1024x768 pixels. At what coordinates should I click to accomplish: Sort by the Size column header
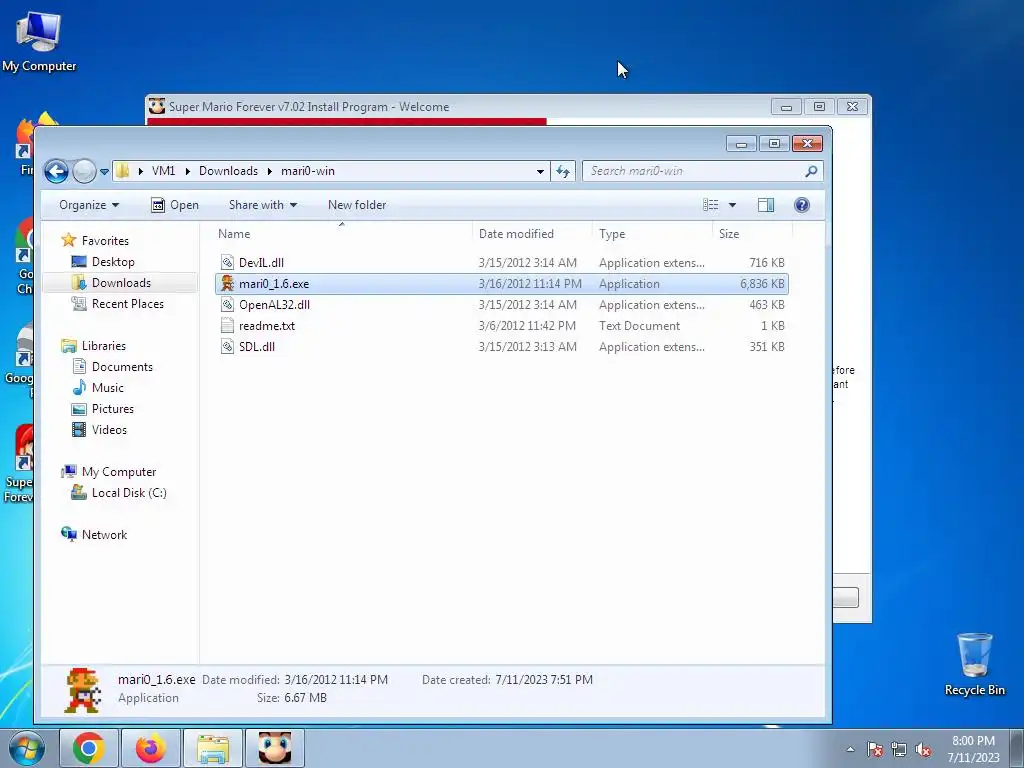[729, 234]
